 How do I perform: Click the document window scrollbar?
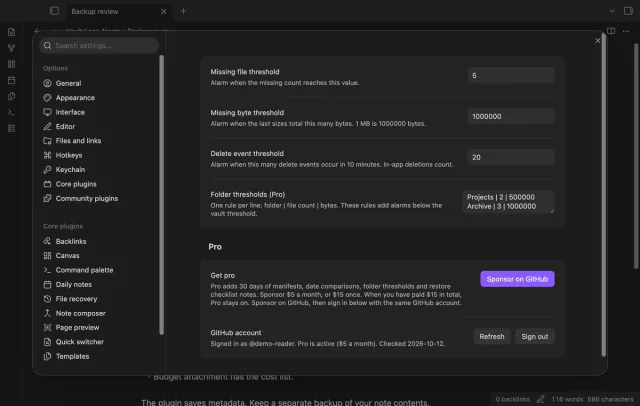(636, 155)
